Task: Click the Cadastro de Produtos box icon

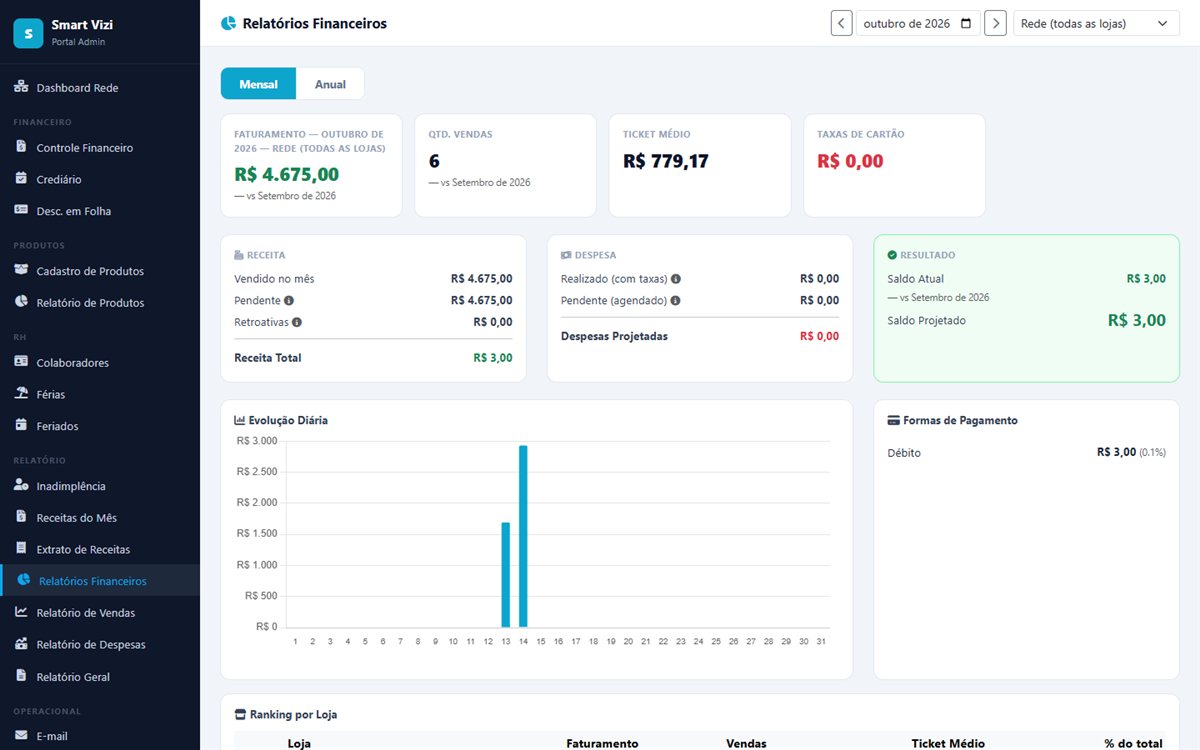Action: tap(21, 271)
